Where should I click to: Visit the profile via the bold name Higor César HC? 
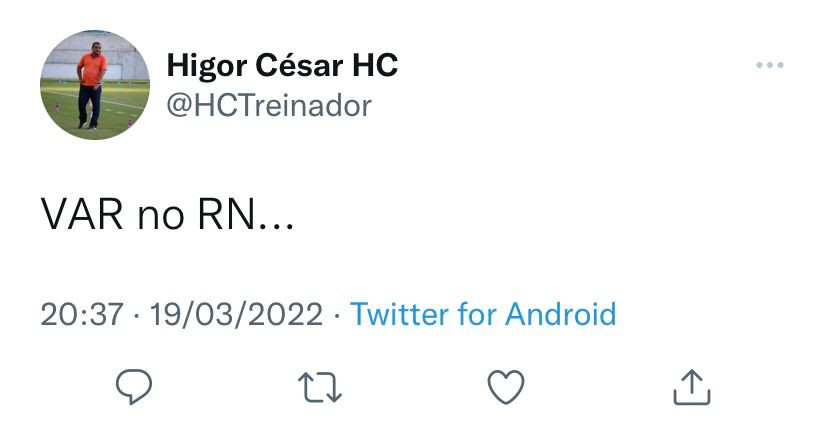282,65
